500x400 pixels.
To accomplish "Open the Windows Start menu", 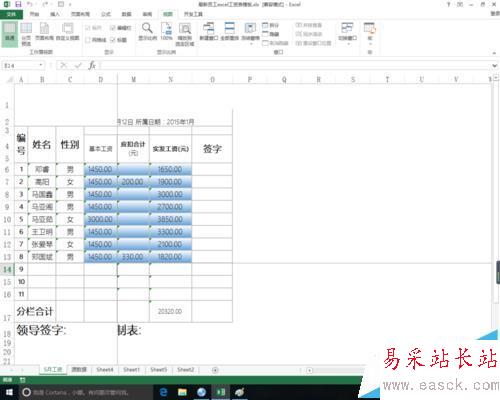I will click(x=9, y=392).
